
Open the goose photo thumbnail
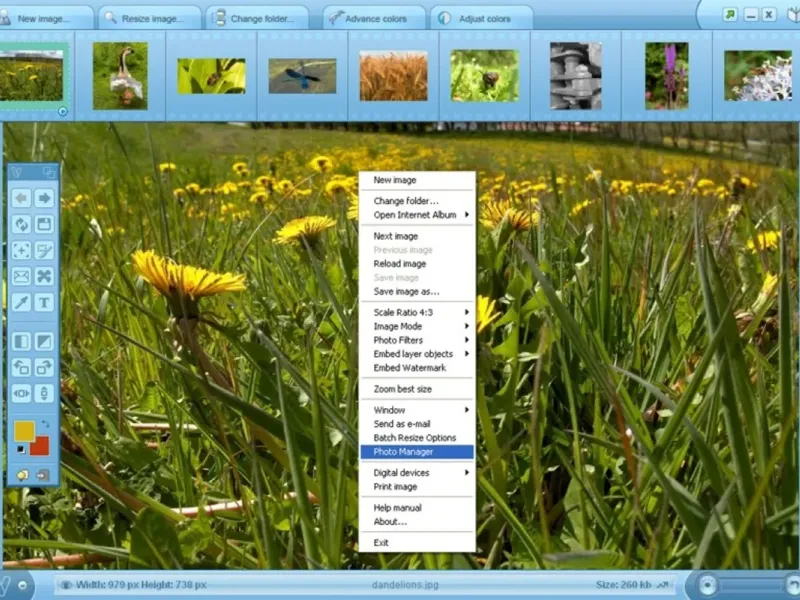coord(120,75)
